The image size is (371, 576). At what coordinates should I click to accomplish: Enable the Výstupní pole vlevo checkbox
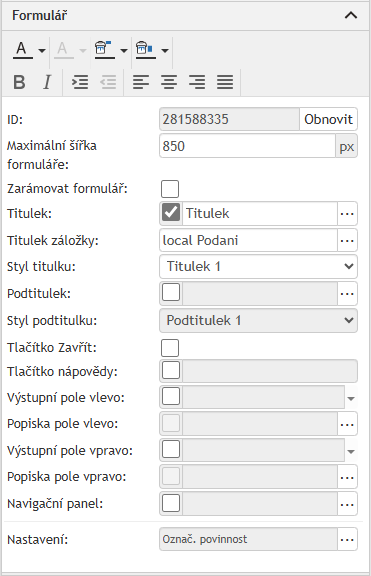(171, 396)
